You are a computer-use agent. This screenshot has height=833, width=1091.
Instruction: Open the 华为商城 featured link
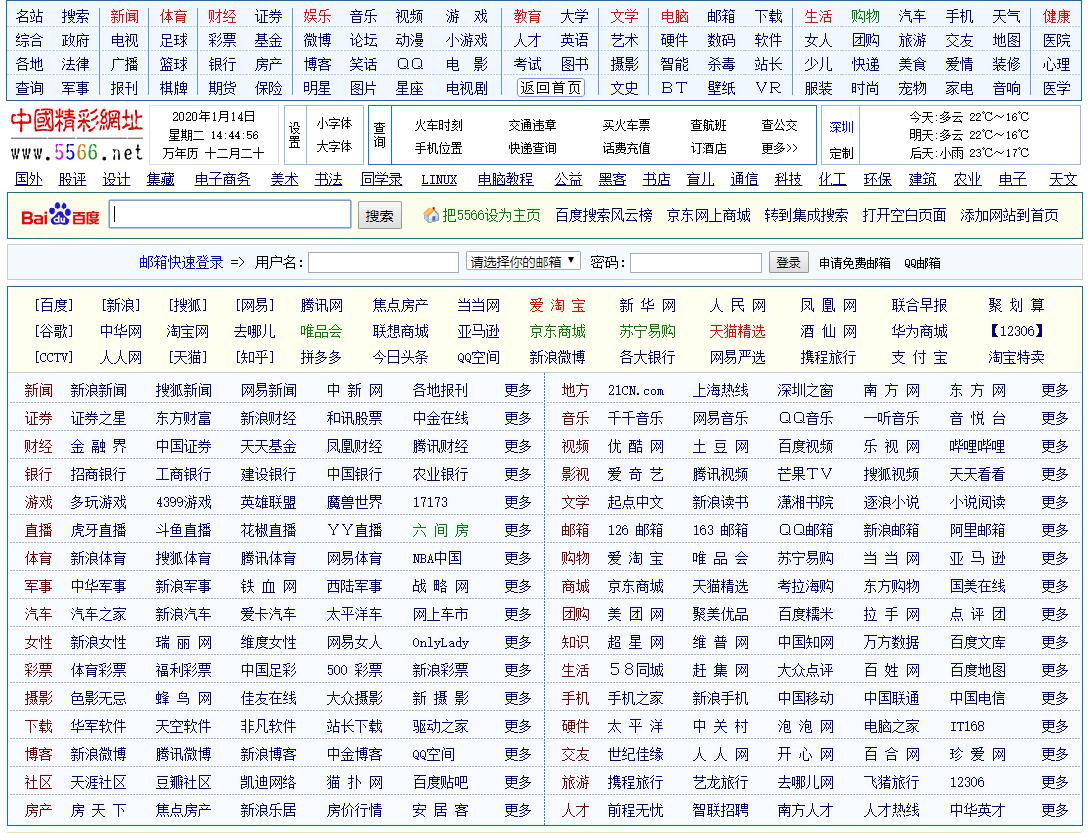[919, 331]
